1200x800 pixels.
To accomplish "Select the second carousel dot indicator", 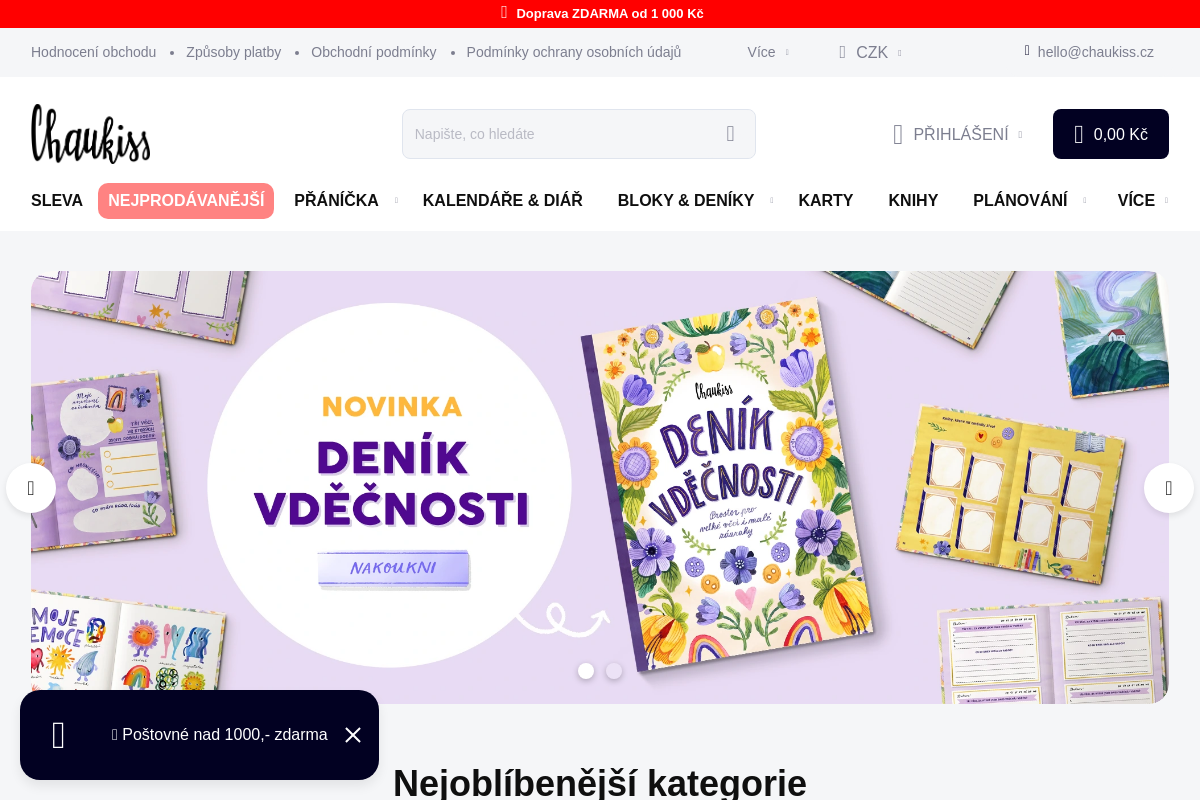I will click(614, 671).
